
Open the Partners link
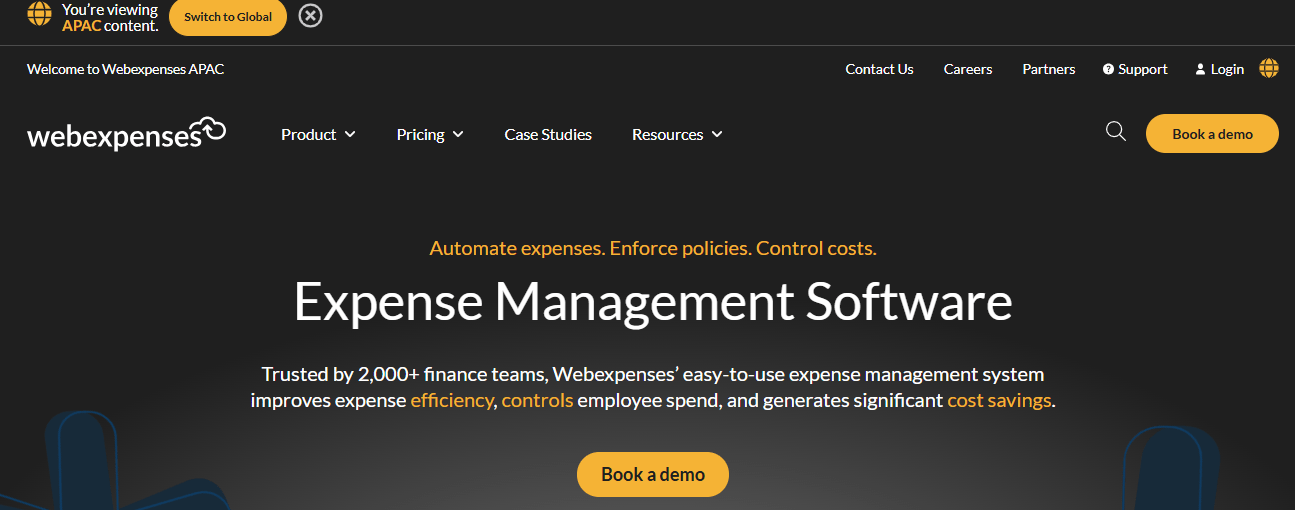pyautogui.click(x=1048, y=69)
